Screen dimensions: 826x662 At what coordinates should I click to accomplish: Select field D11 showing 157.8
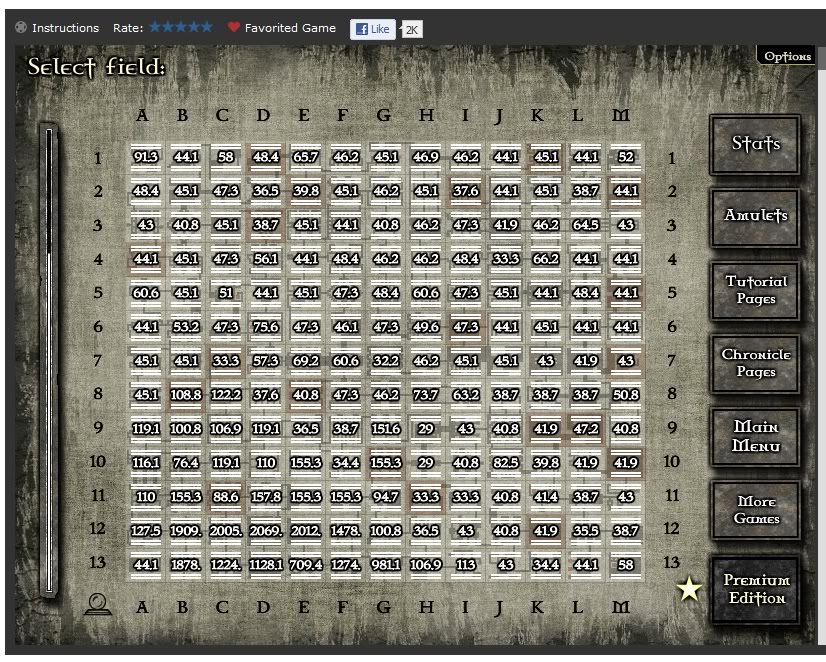click(x=266, y=497)
